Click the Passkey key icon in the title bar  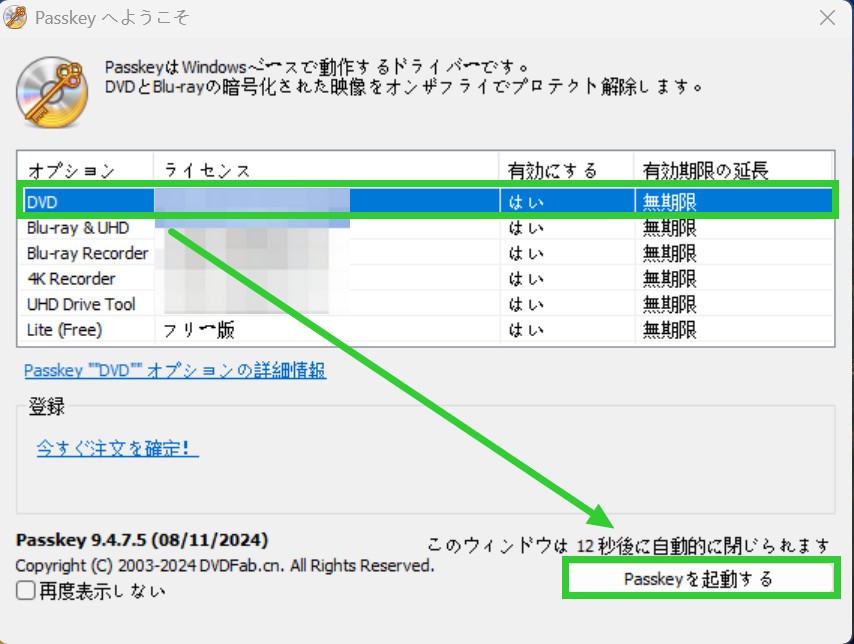point(15,17)
